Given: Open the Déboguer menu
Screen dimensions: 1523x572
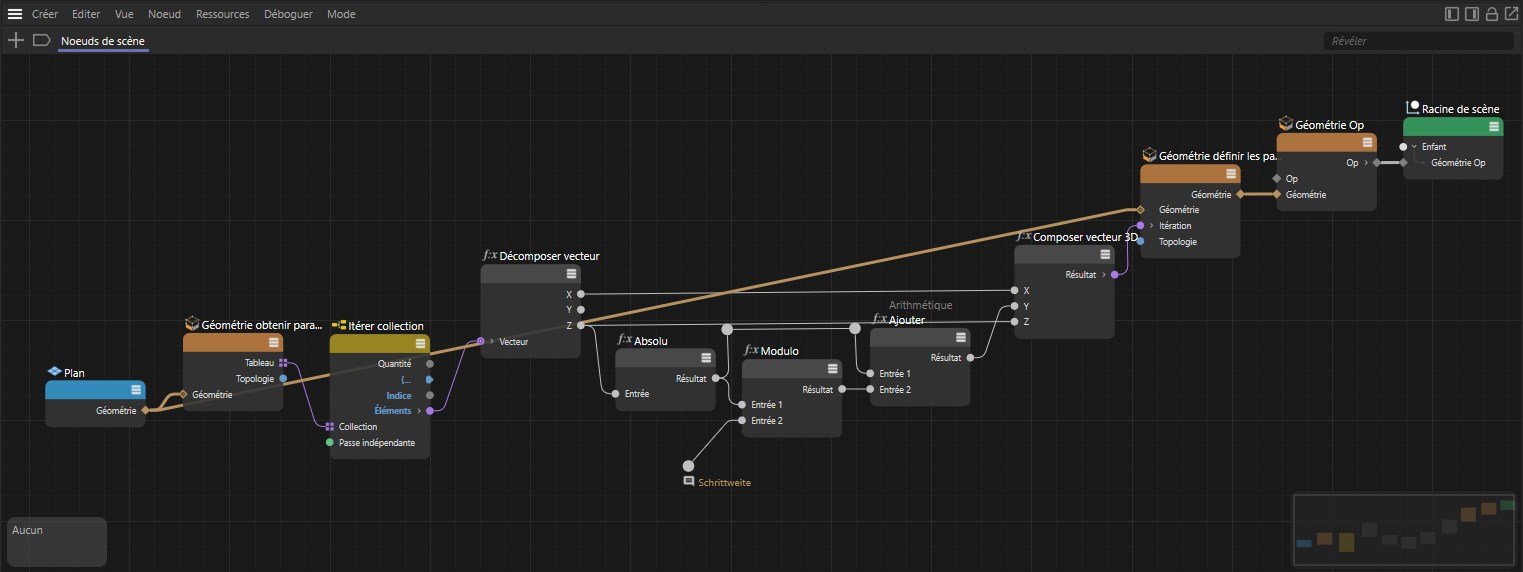Looking at the screenshot, I should point(288,14).
